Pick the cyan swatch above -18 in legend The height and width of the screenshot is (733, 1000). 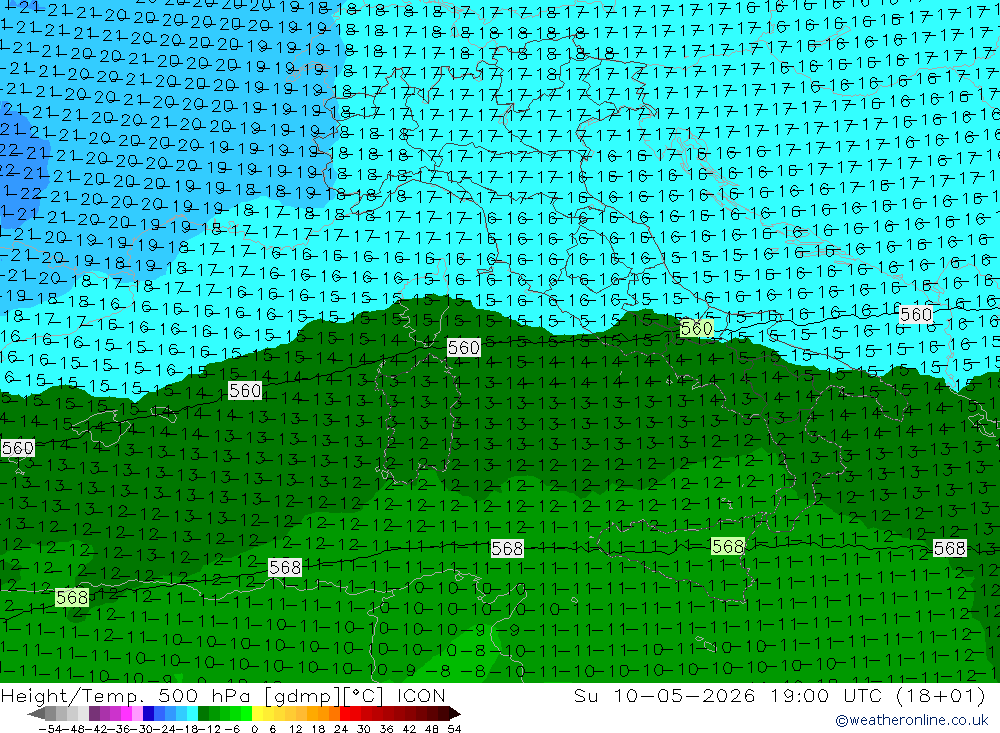click(x=192, y=713)
